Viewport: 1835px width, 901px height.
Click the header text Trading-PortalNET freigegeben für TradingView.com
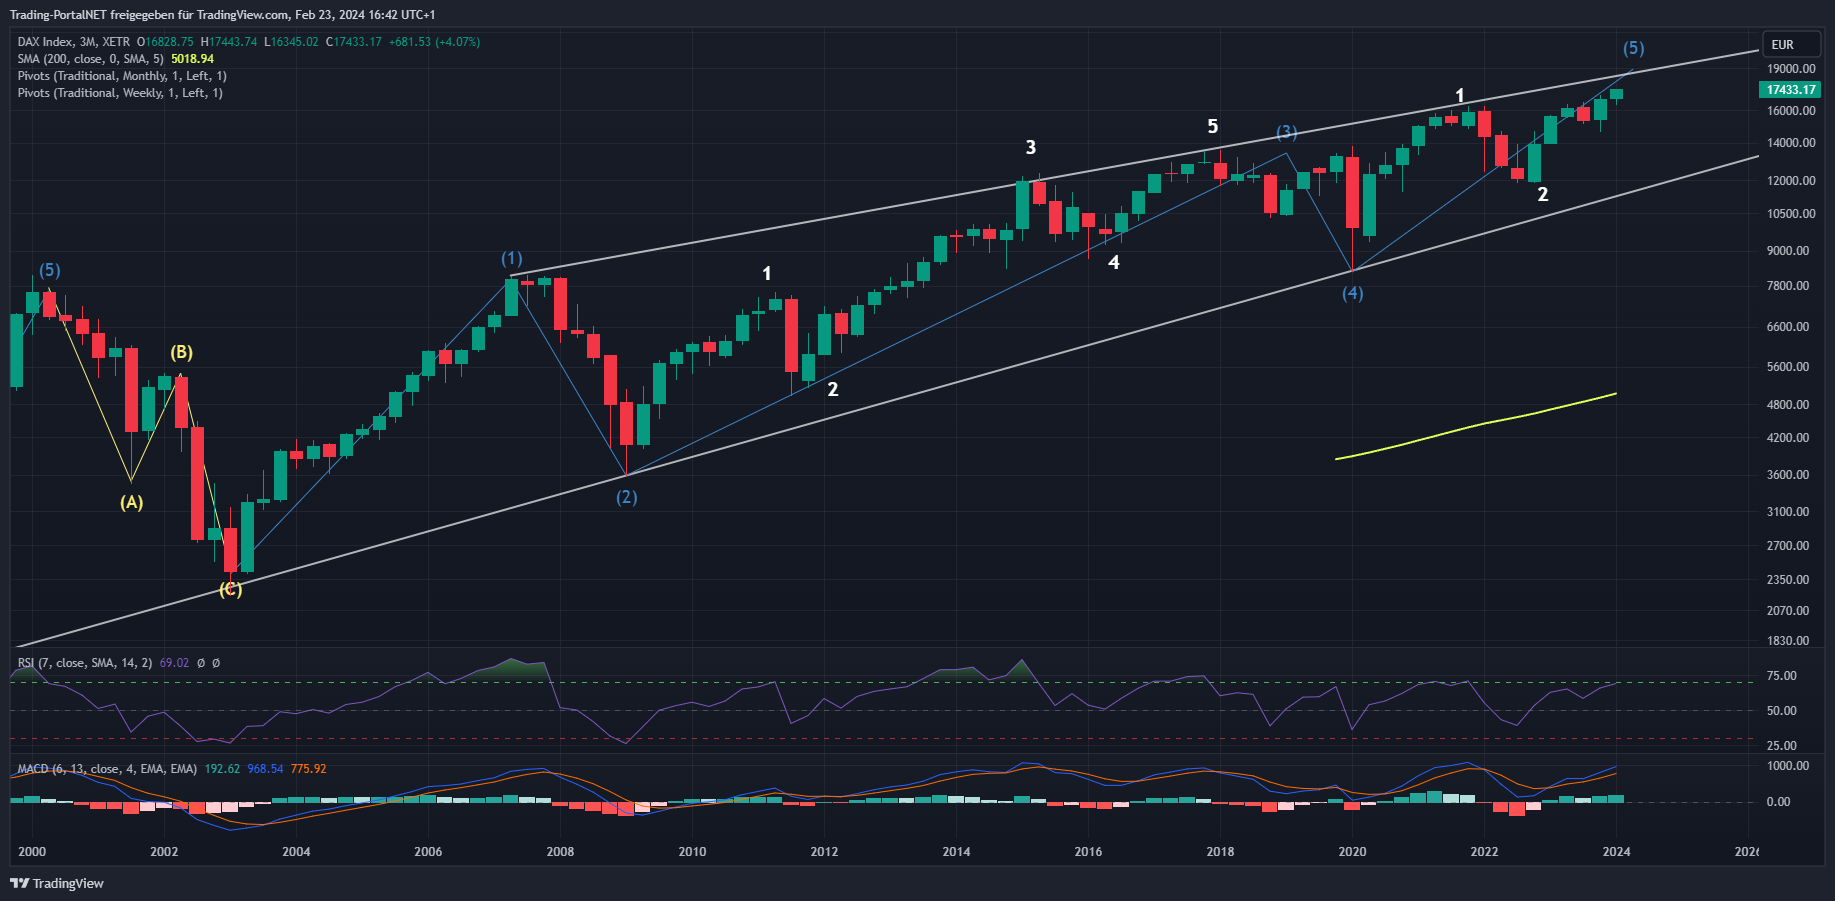point(149,15)
